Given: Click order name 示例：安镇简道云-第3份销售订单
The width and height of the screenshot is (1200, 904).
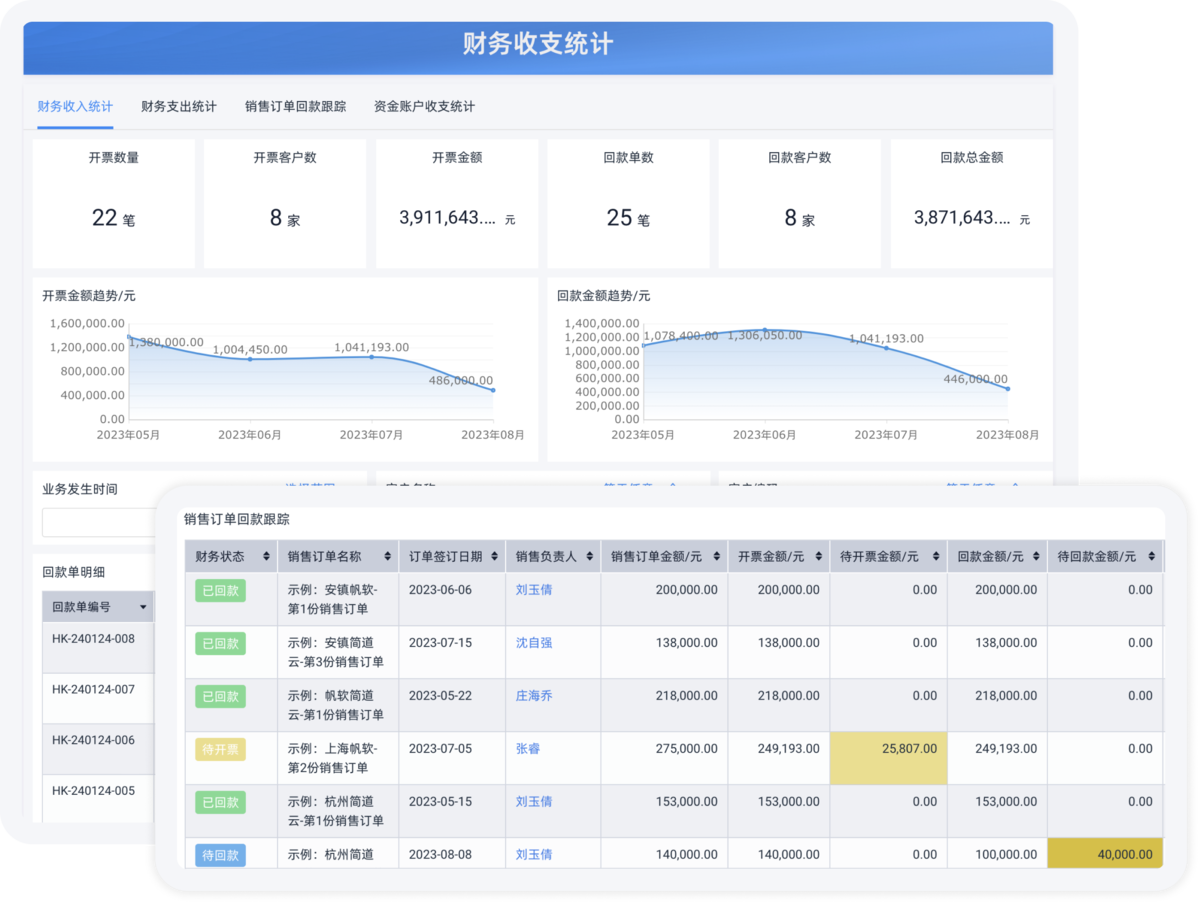Looking at the screenshot, I should 335,652.
